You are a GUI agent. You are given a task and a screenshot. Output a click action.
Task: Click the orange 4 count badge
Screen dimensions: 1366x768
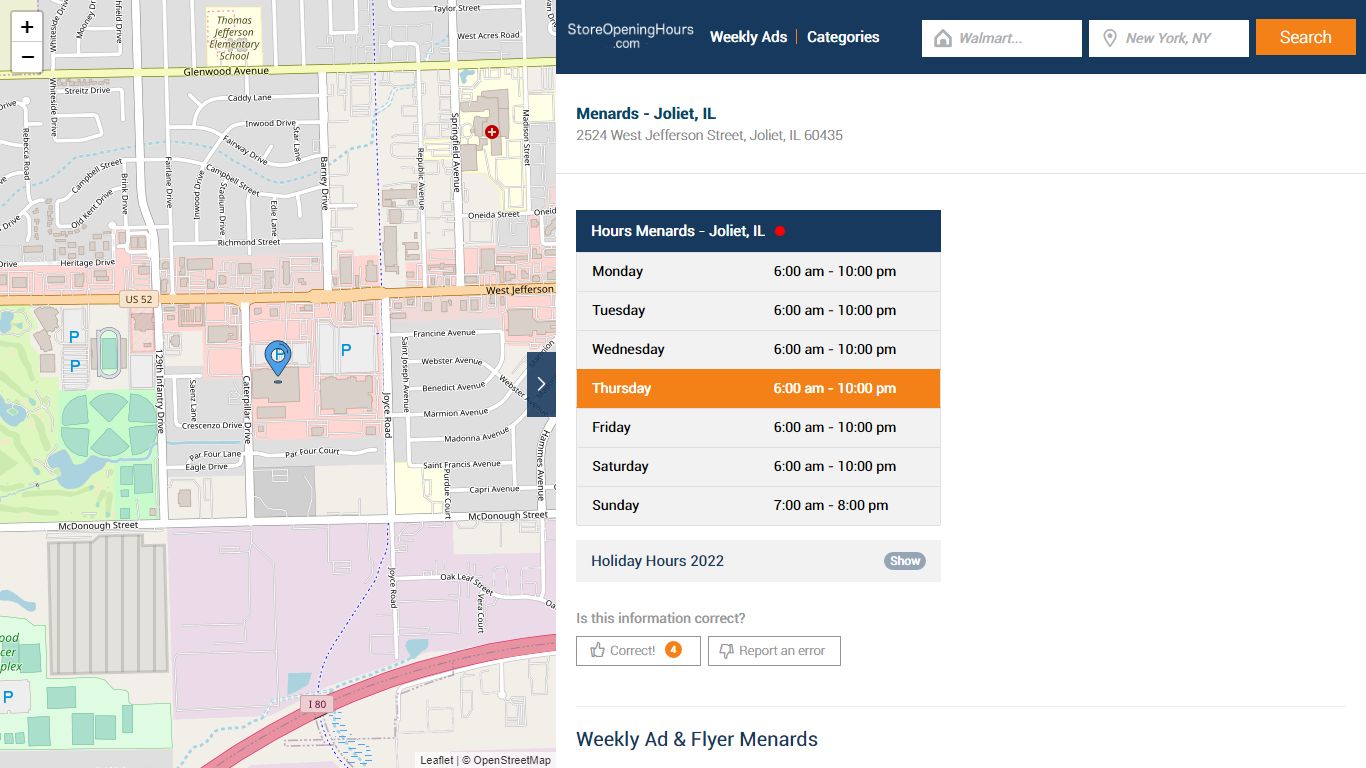(674, 650)
